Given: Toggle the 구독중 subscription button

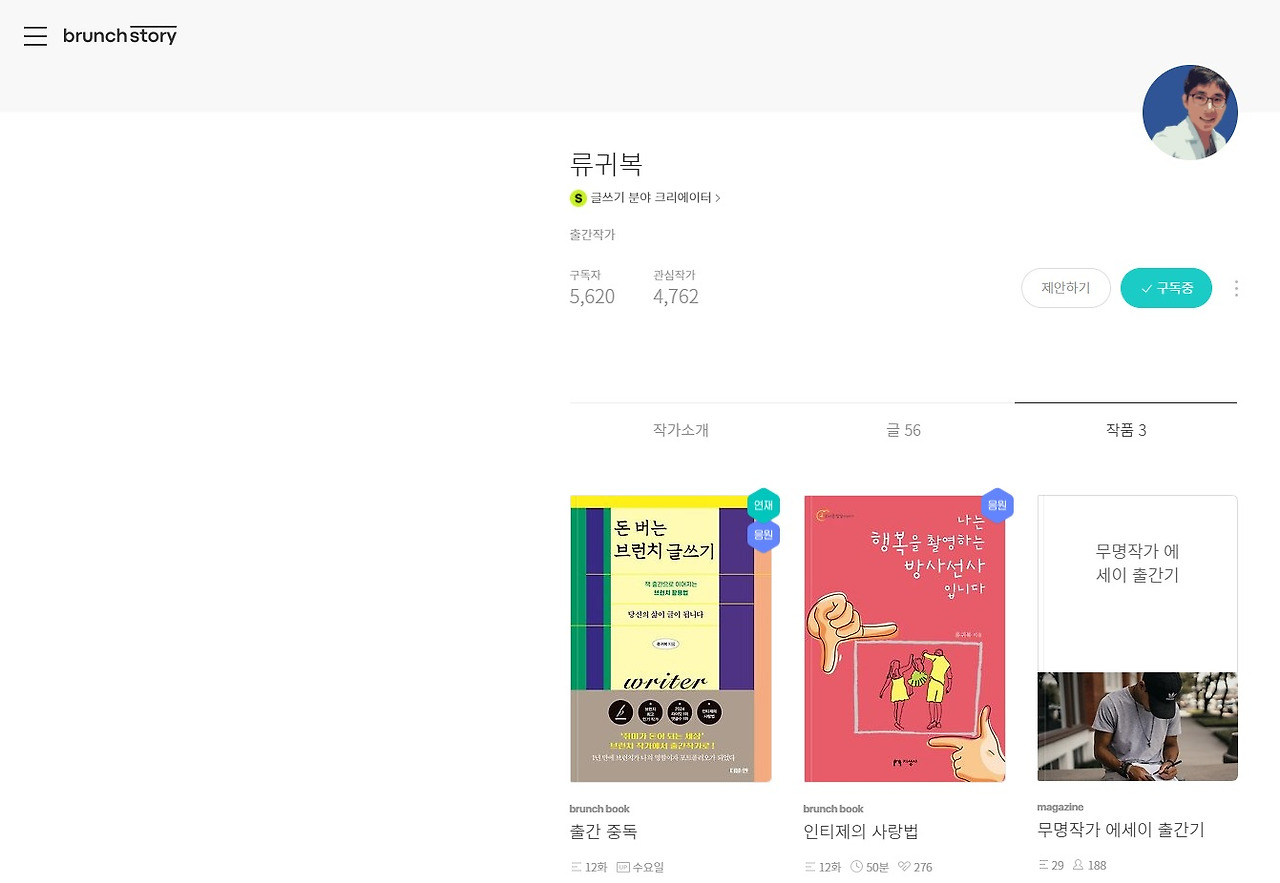Looking at the screenshot, I should [1166, 288].
